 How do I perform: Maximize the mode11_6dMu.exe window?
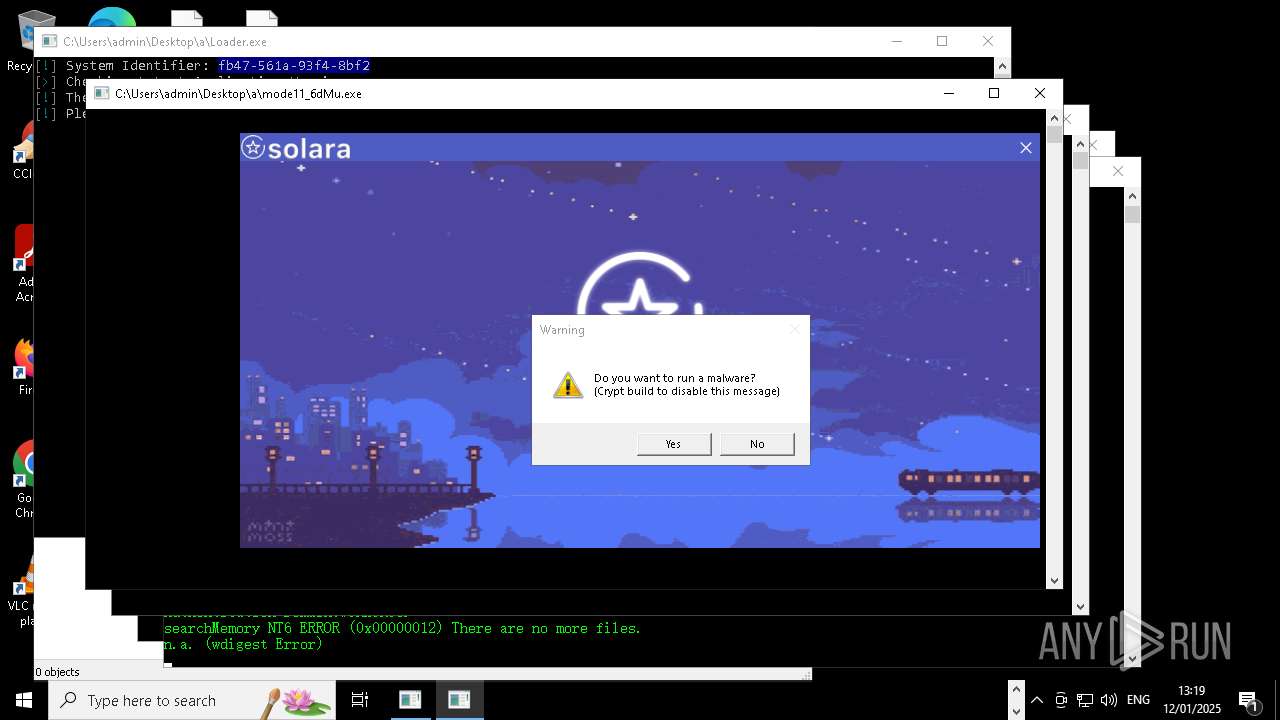click(994, 93)
